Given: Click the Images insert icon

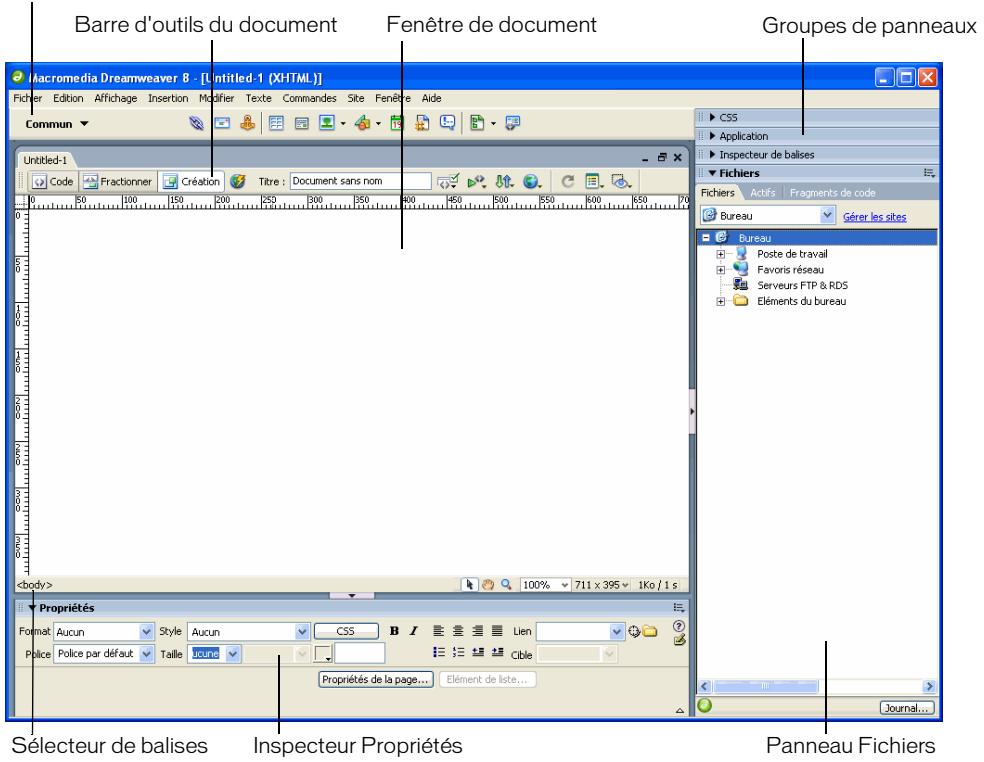Looking at the screenshot, I should coord(327,122).
